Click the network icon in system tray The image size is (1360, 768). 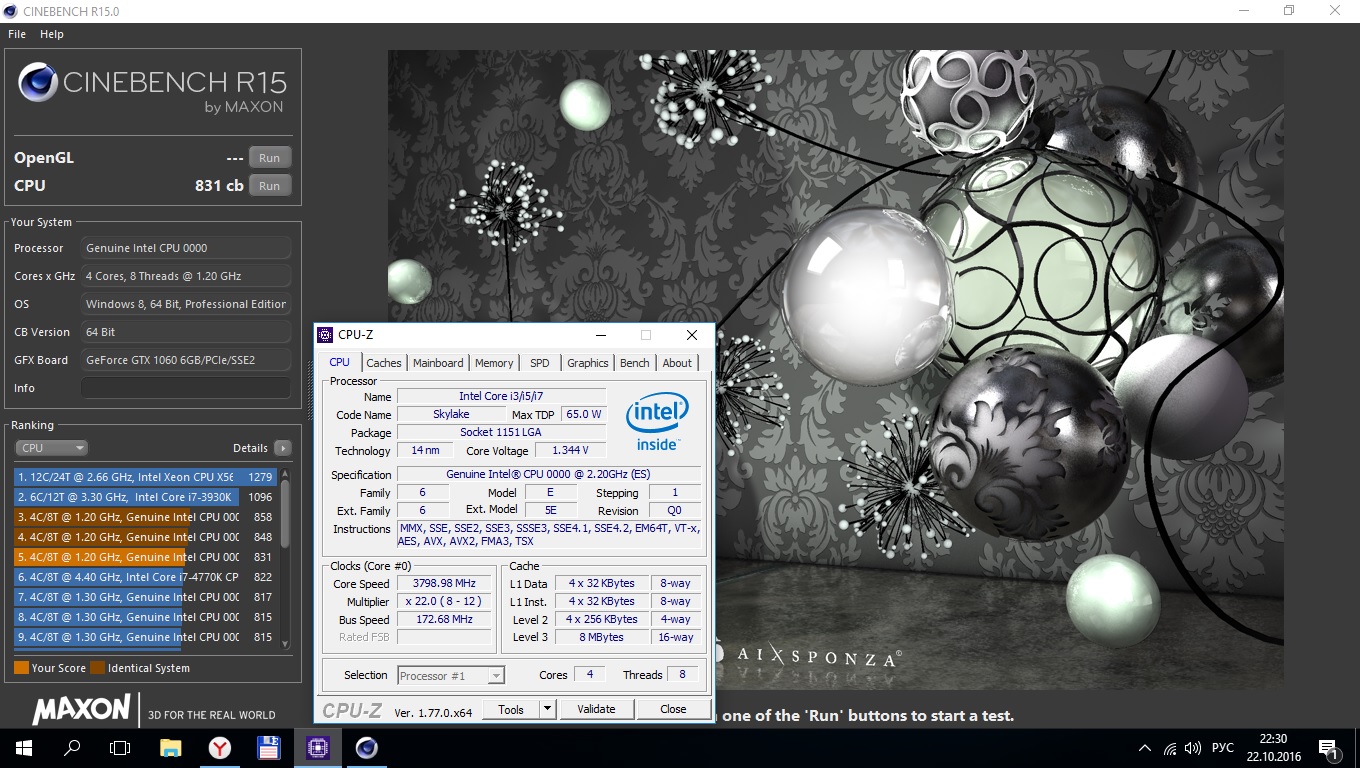click(x=1170, y=748)
